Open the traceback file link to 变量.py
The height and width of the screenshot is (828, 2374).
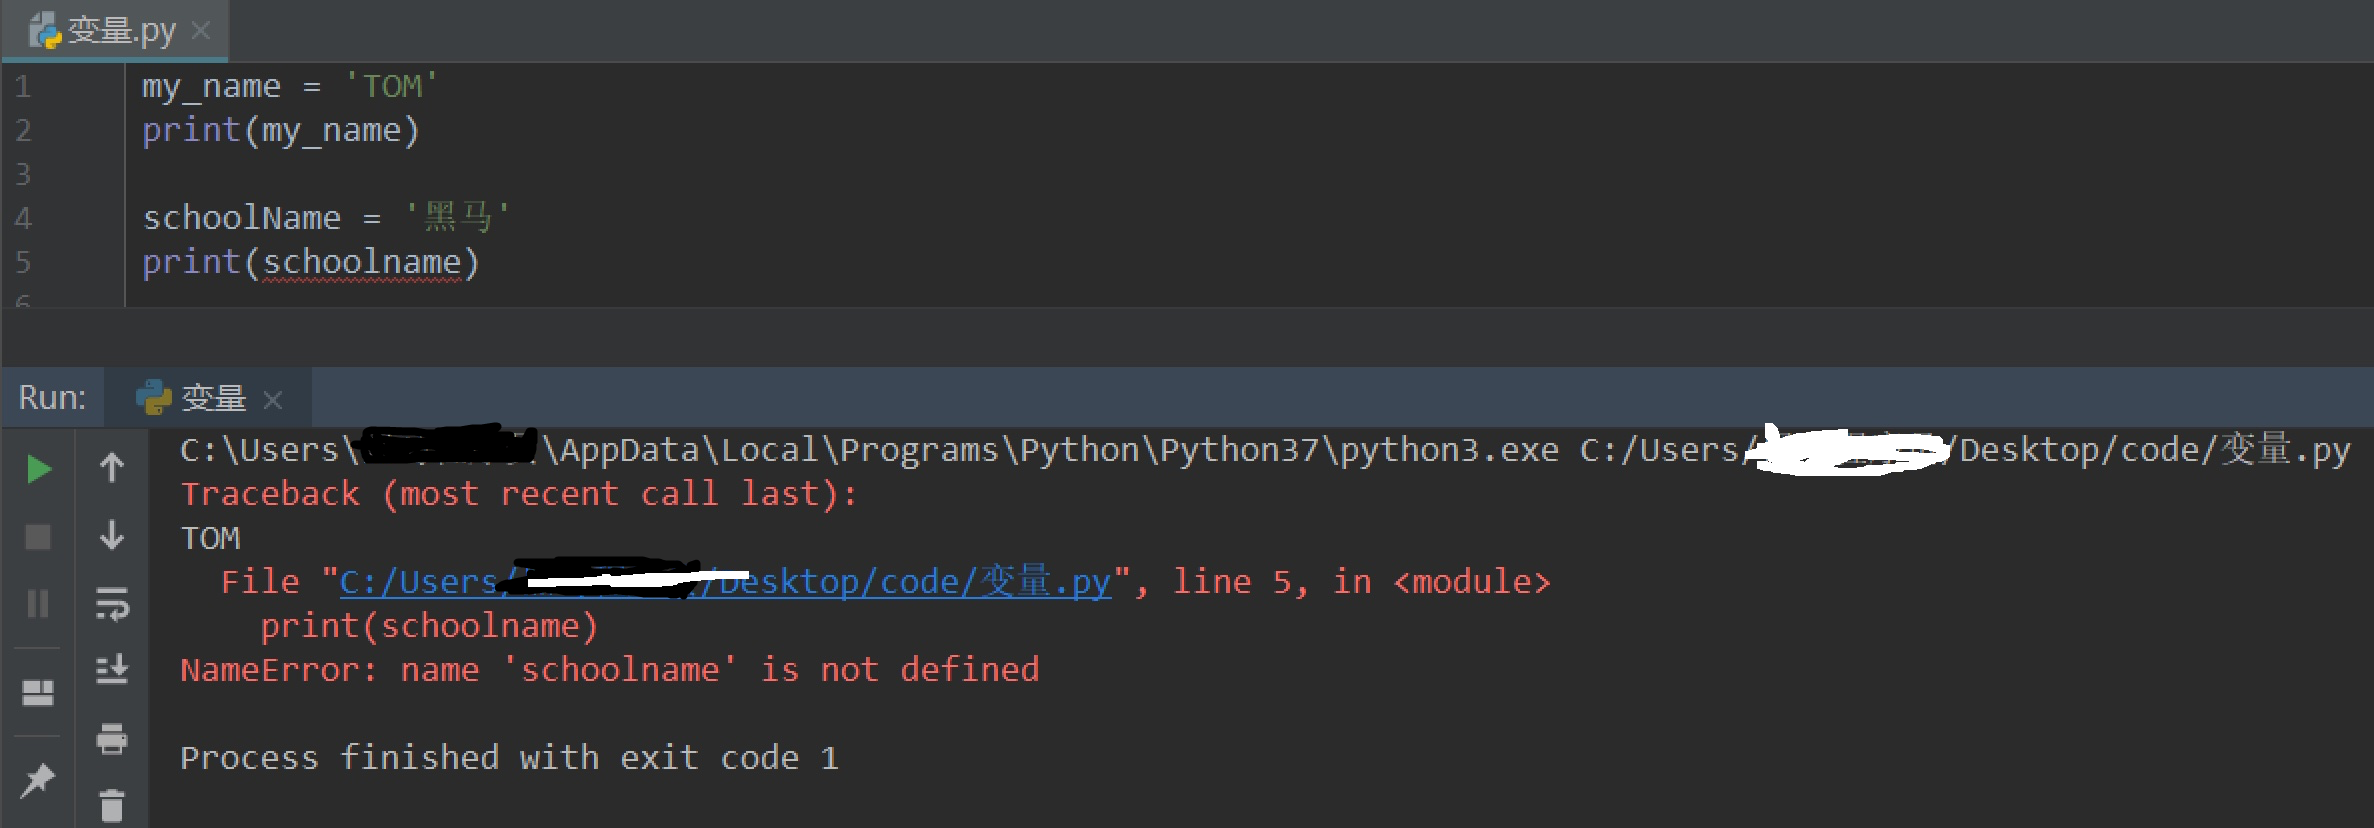(x=725, y=582)
